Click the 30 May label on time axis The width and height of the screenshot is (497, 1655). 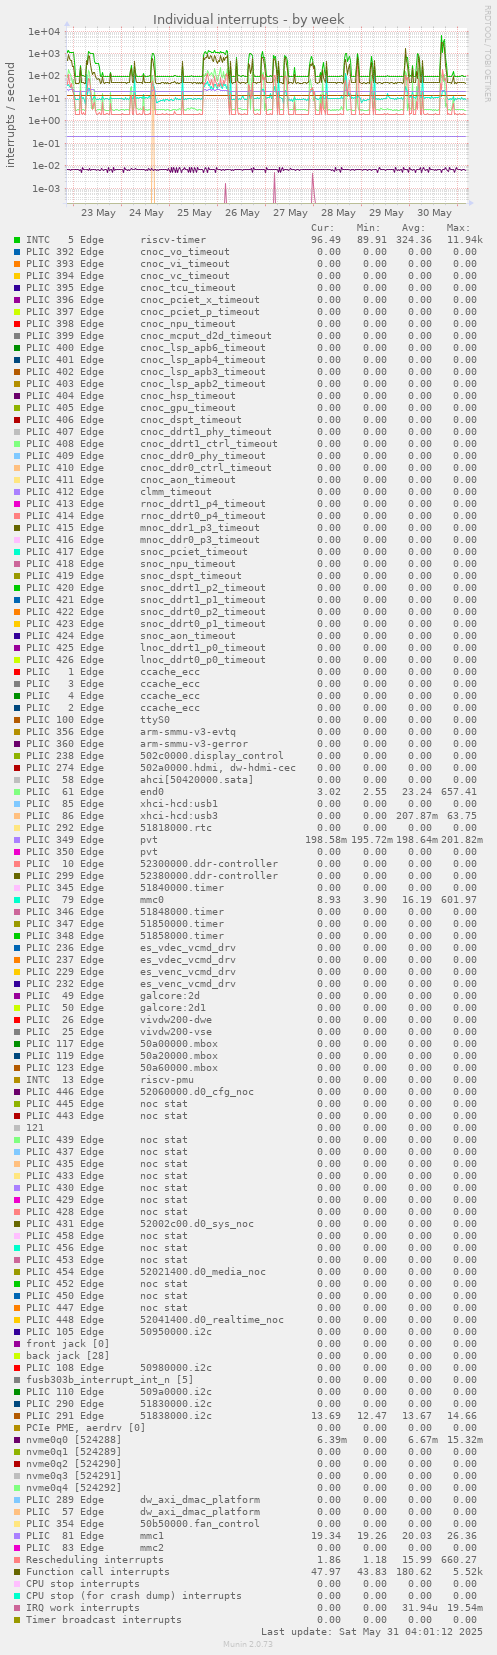(x=434, y=212)
